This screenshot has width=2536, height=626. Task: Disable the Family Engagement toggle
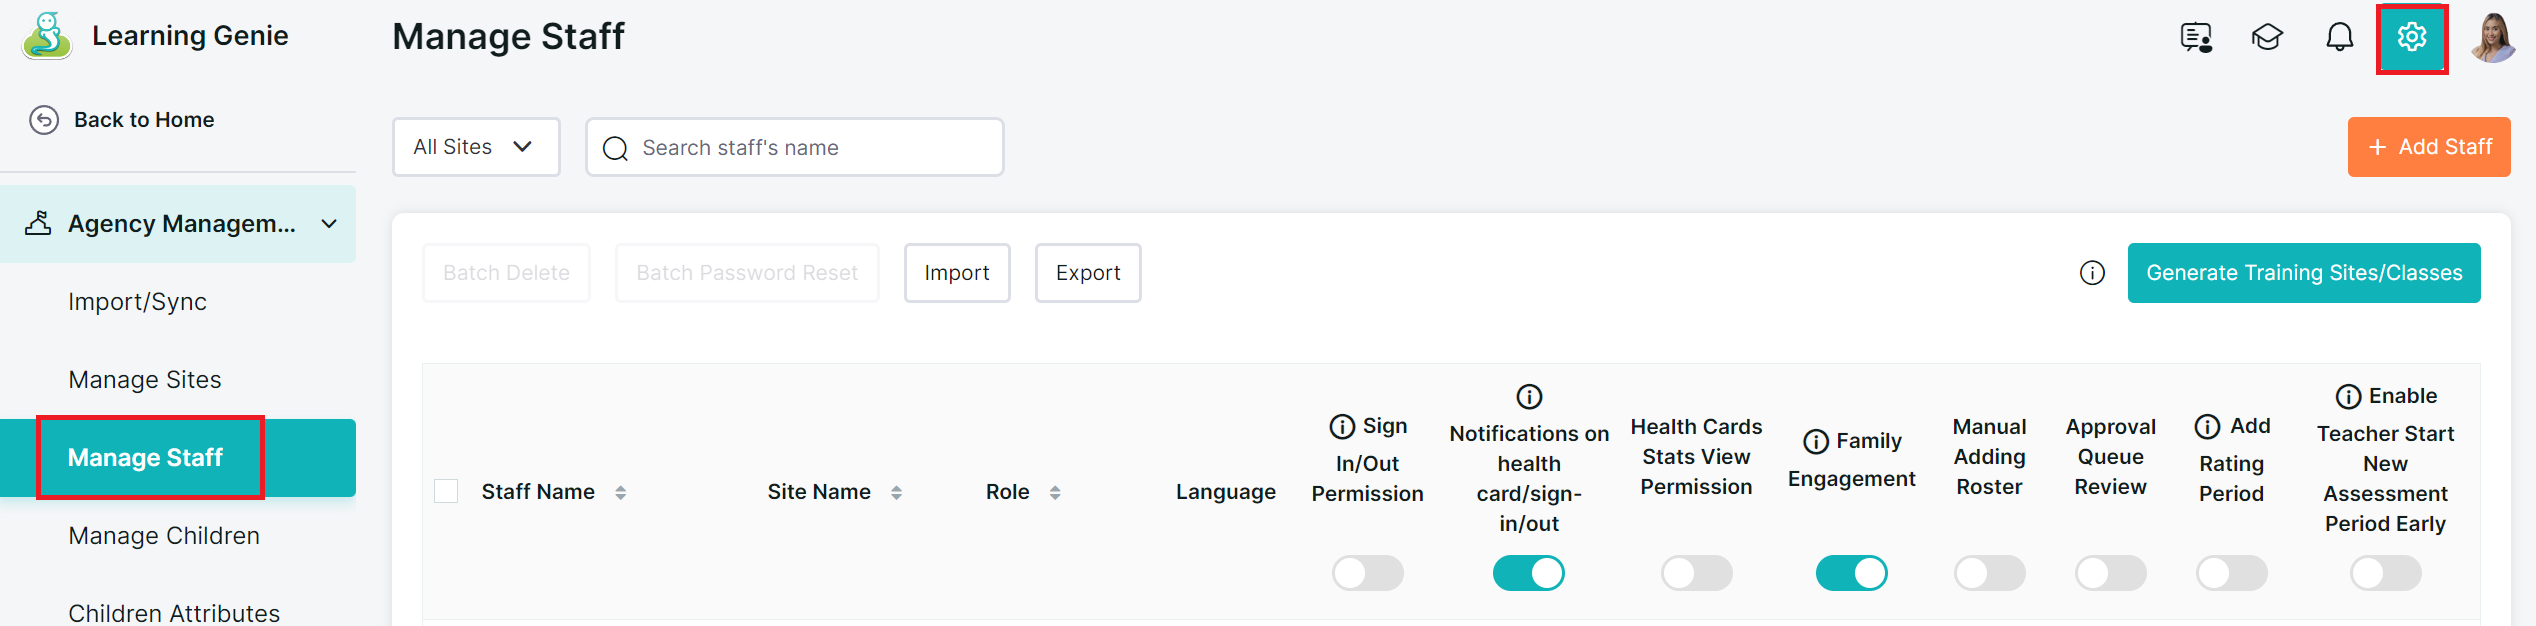point(1851,573)
